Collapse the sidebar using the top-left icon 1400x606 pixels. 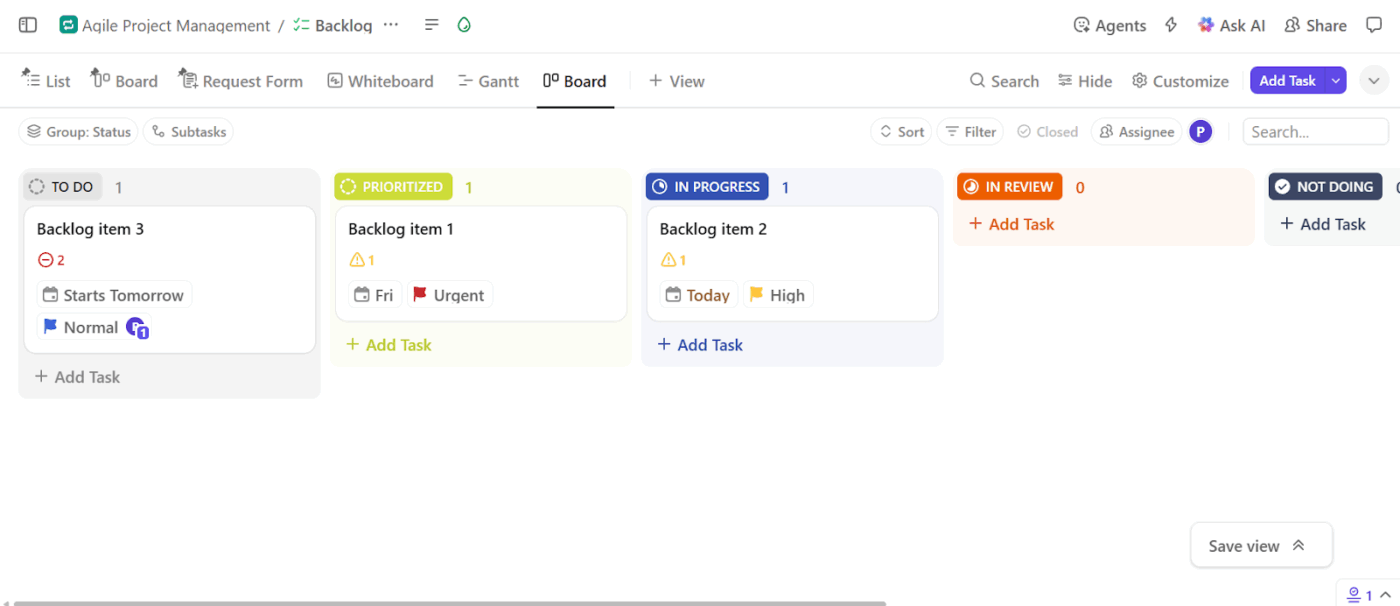pyautogui.click(x=27, y=25)
